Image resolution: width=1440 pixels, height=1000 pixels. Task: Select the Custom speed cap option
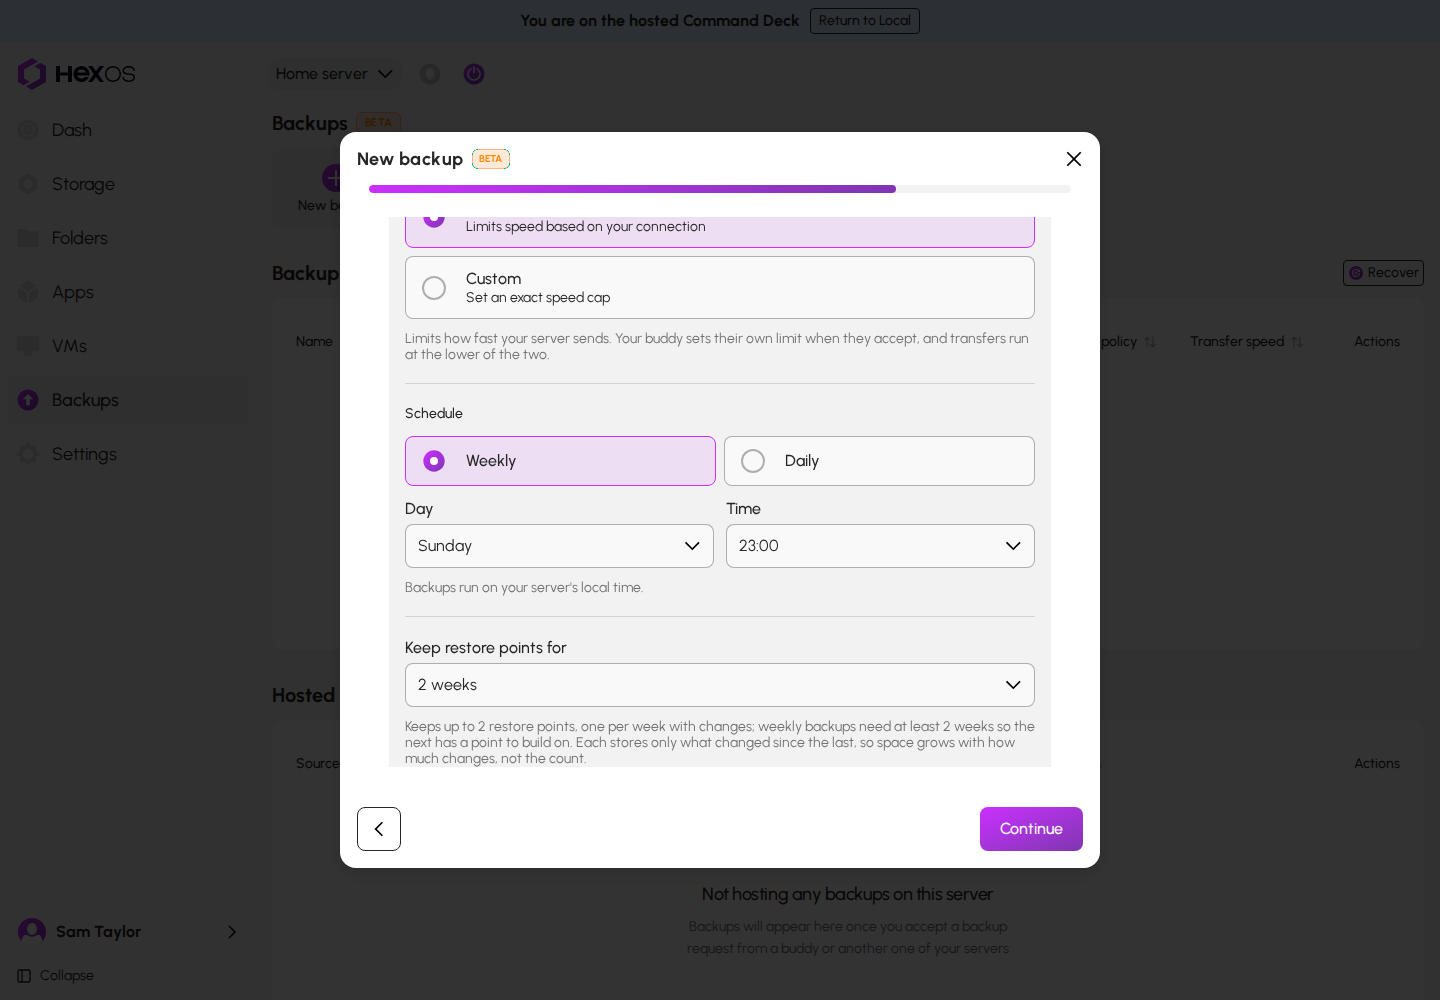[x=720, y=288]
